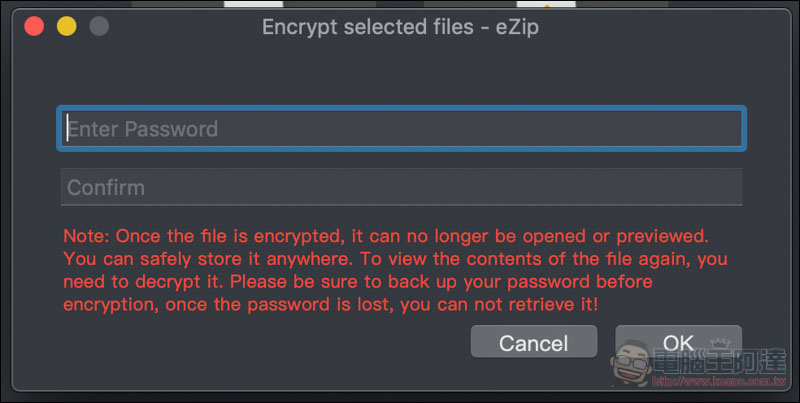Confirm encryption with the OK button

pyautogui.click(x=679, y=341)
